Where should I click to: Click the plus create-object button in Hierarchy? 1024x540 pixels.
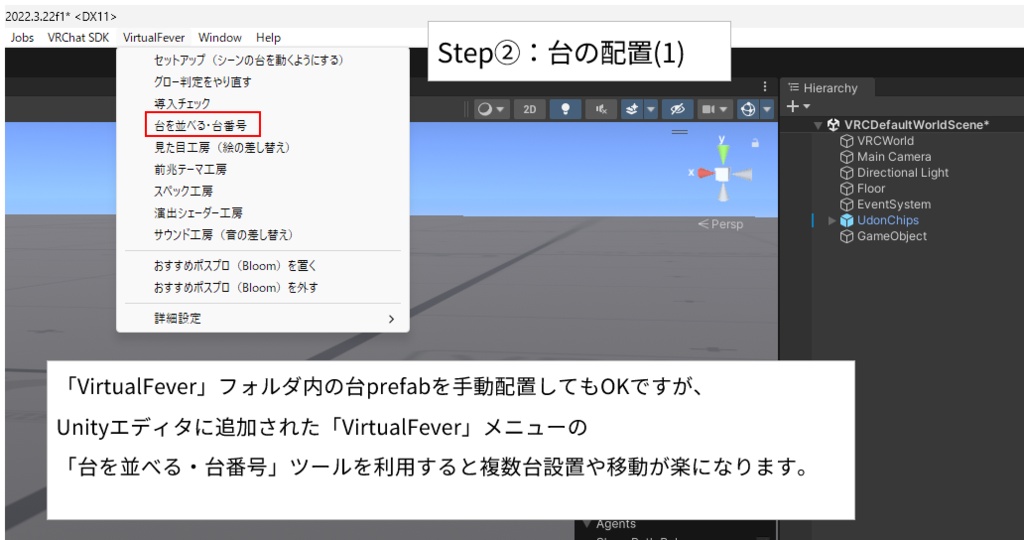coord(792,106)
